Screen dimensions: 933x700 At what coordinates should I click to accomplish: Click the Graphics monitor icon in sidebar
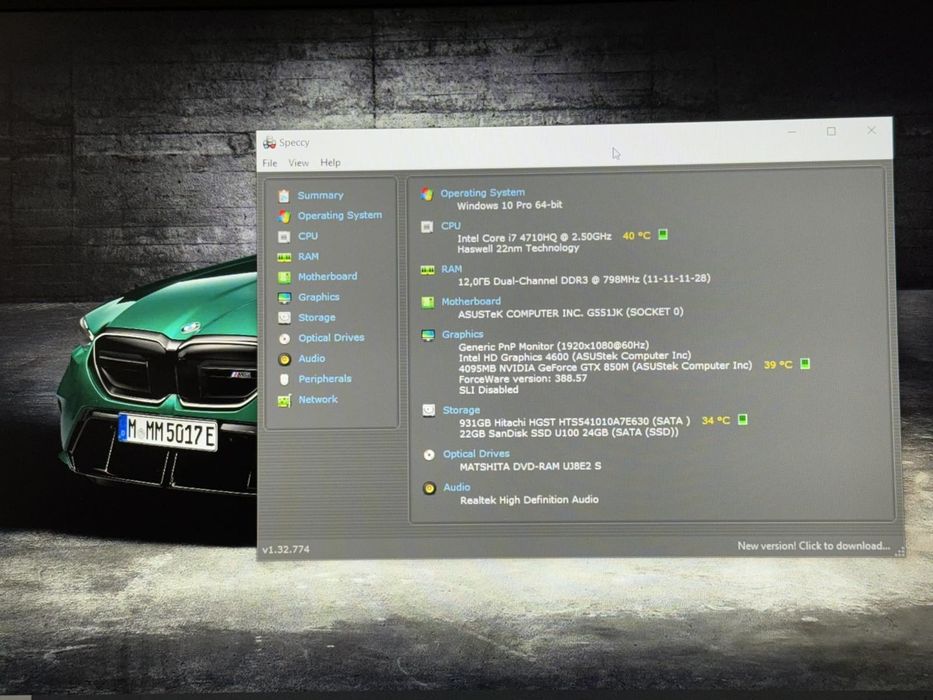click(284, 297)
